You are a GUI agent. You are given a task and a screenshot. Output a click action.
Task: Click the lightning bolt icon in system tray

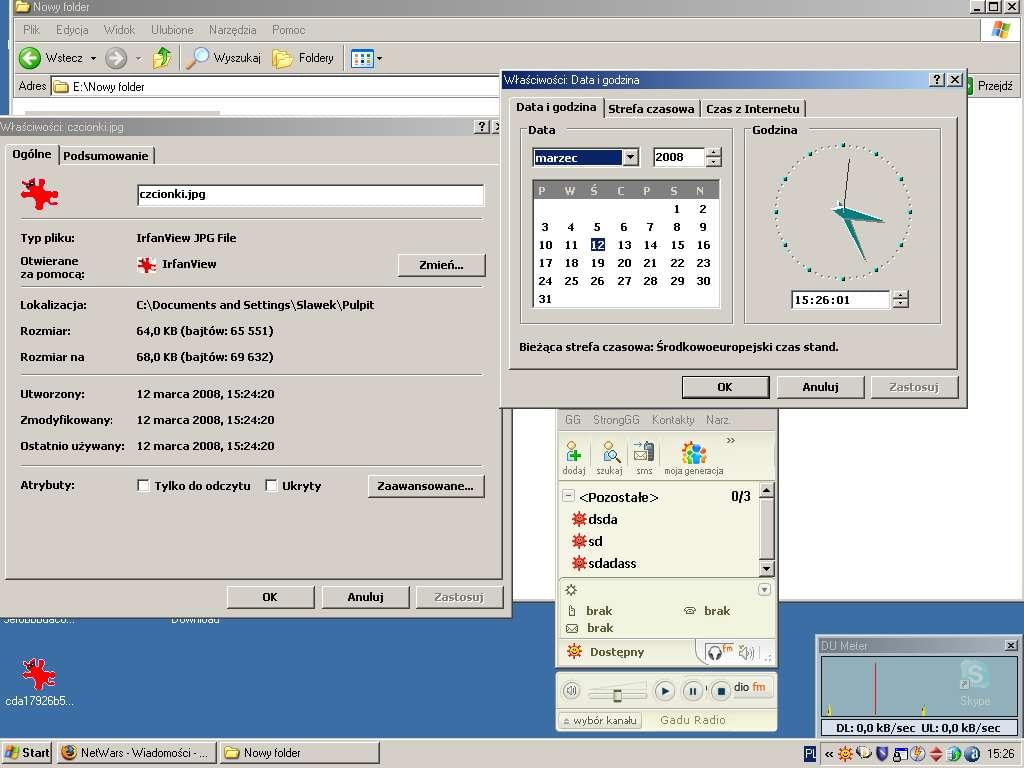[x=918, y=754]
